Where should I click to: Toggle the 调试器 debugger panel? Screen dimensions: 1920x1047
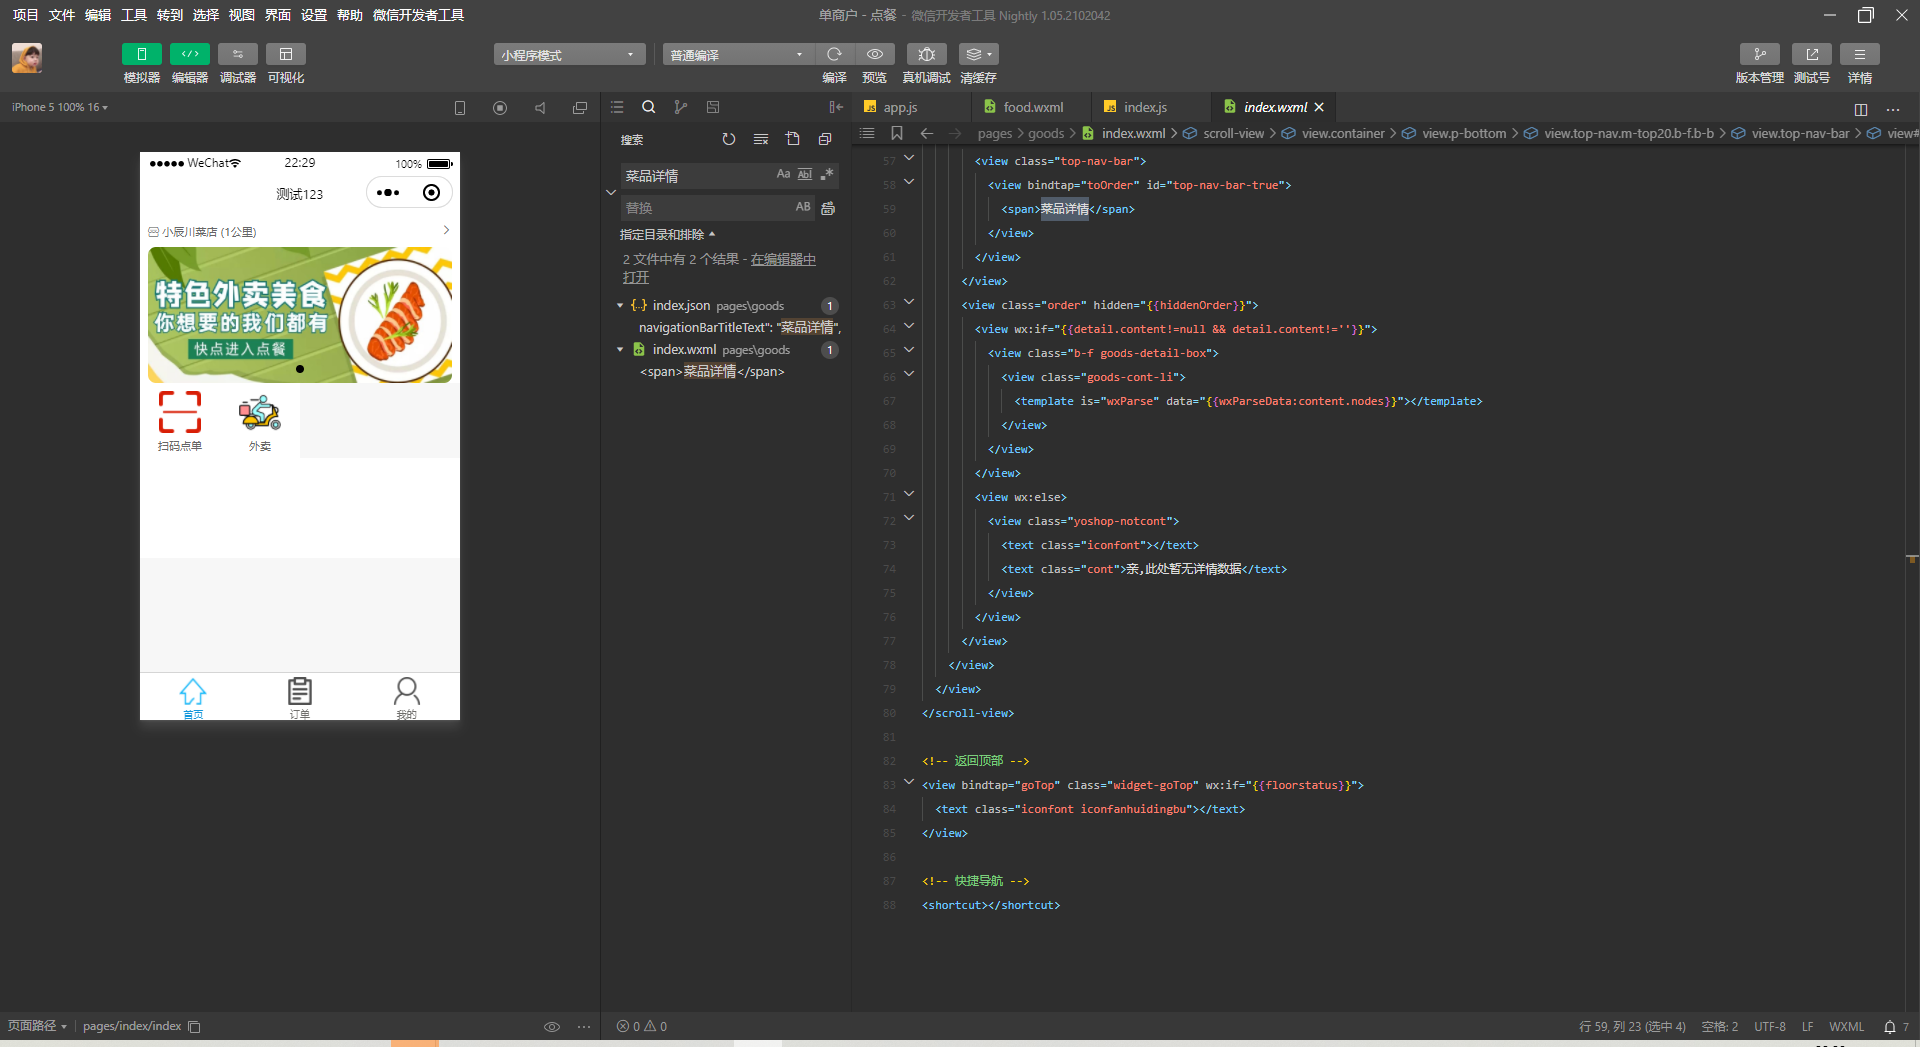point(237,54)
